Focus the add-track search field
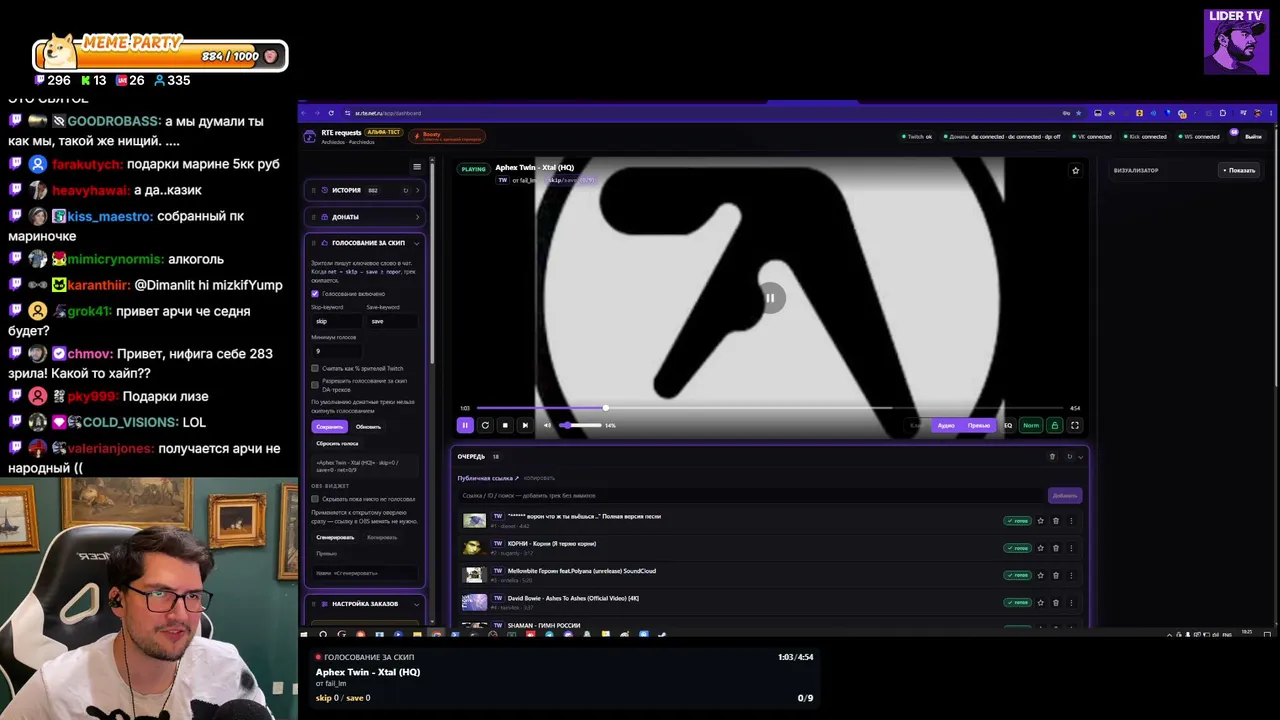The width and height of the screenshot is (1280, 720). (x=752, y=495)
